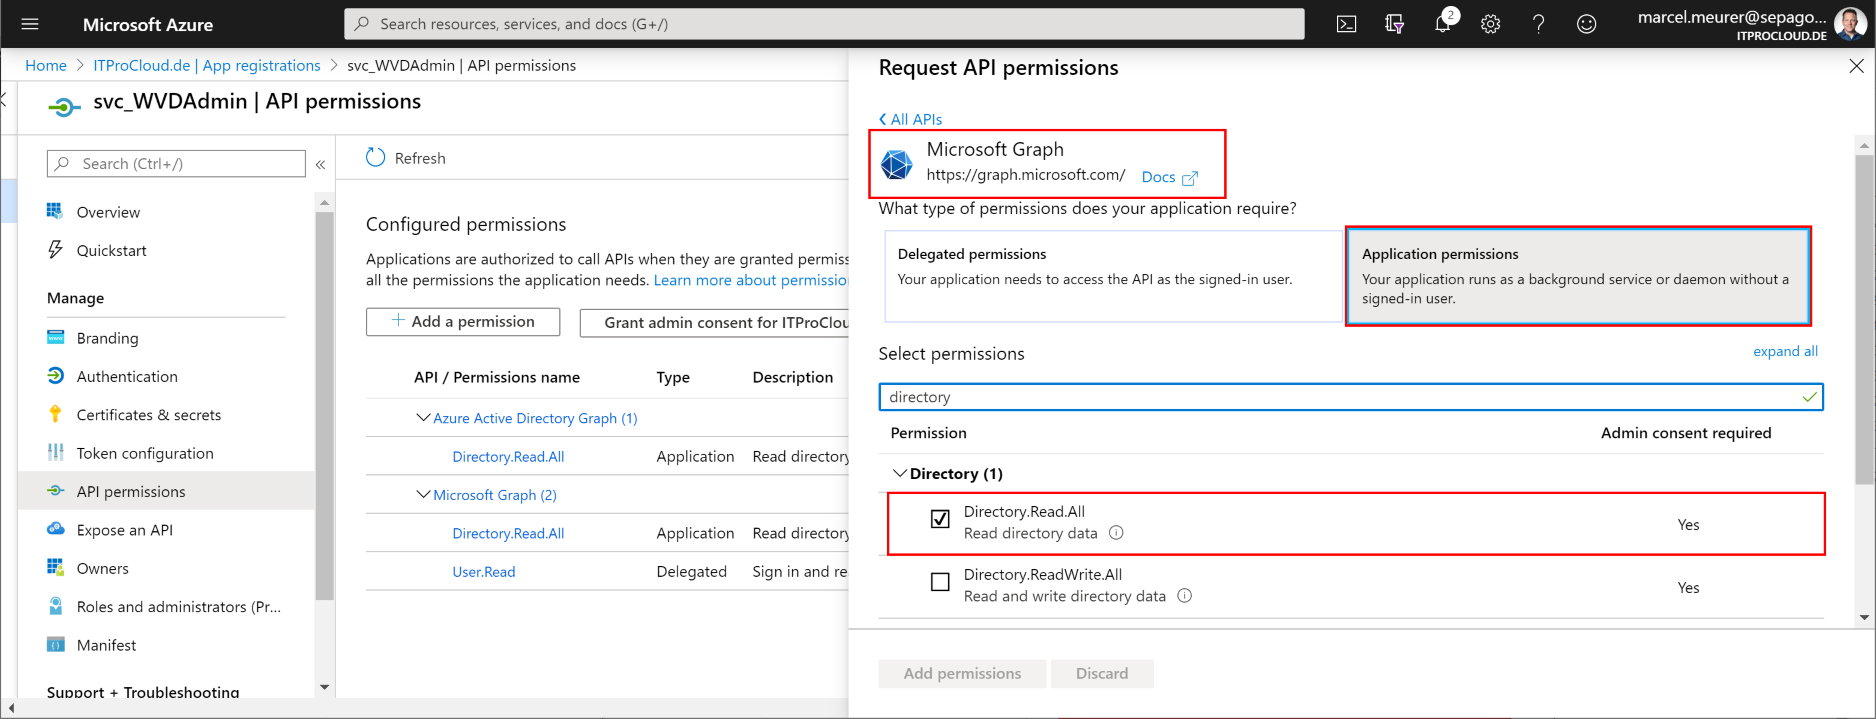Click the scroll left arrow on the bottom scrollbar
The image size is (1876, 719).
11,708
